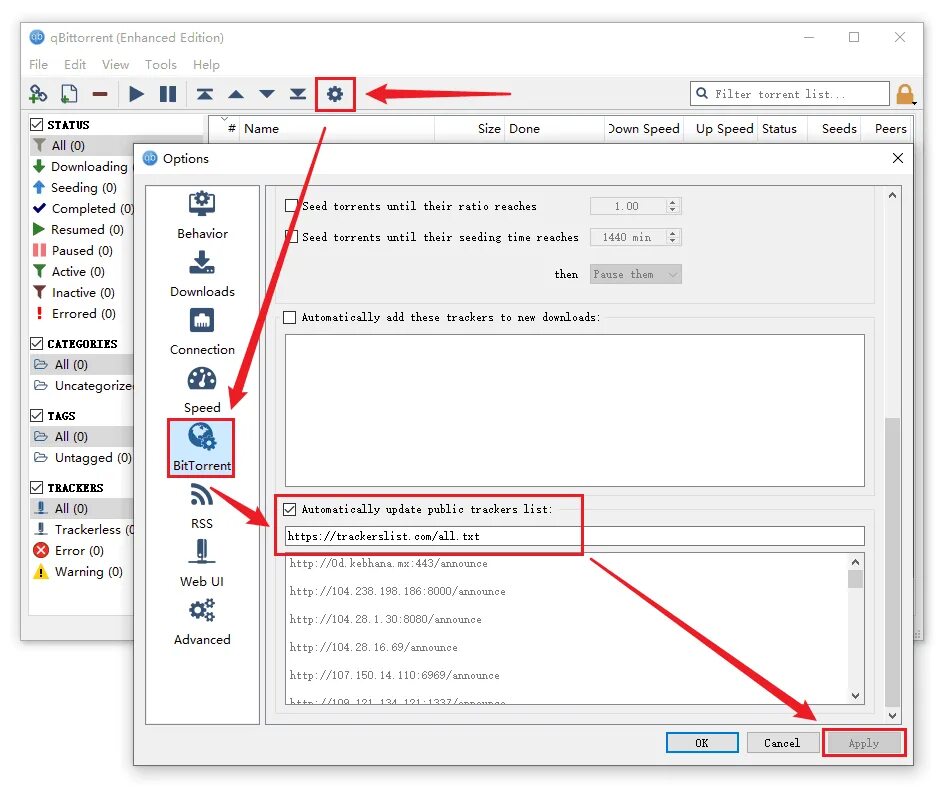Filter by Paused (0) status
Viewport: 944px width, 789px height.
73,251
